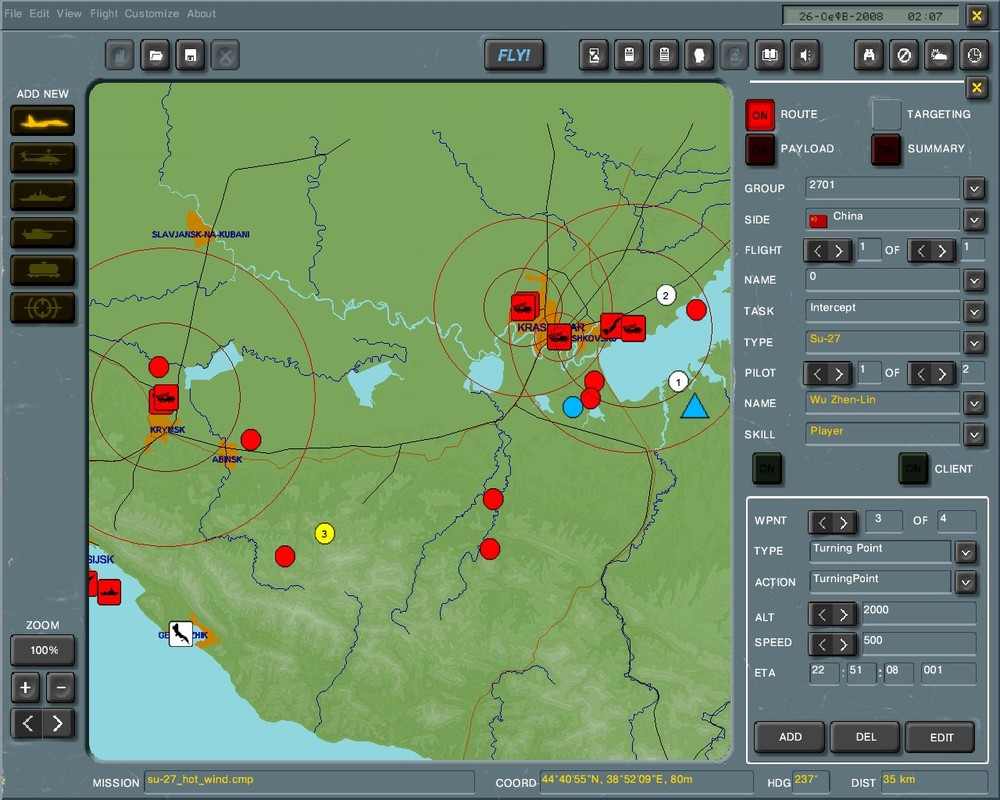Select the add new ship button
This screenshot has width=1000, height=800.
tap(43, 195)
